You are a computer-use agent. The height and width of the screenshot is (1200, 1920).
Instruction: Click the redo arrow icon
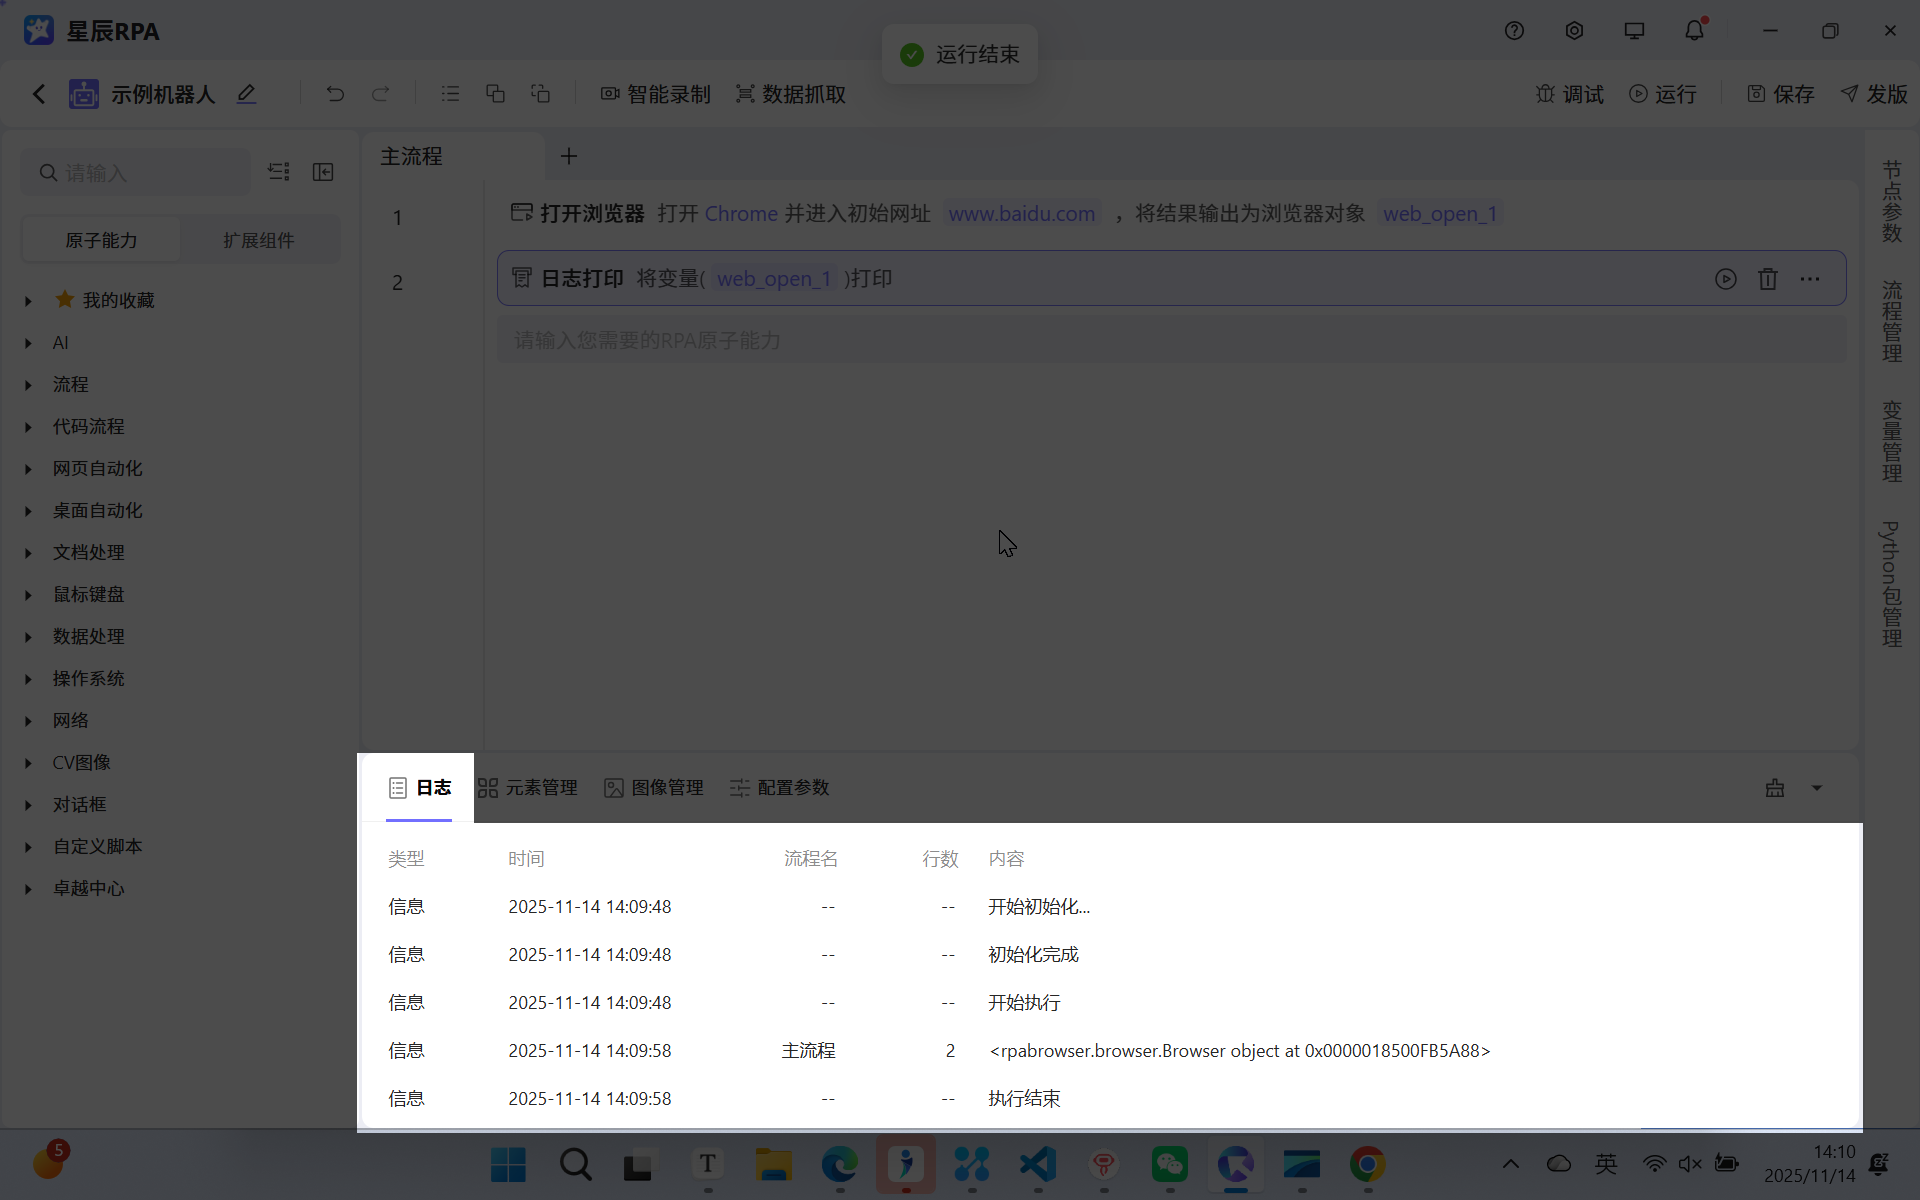tap(380, 94)
